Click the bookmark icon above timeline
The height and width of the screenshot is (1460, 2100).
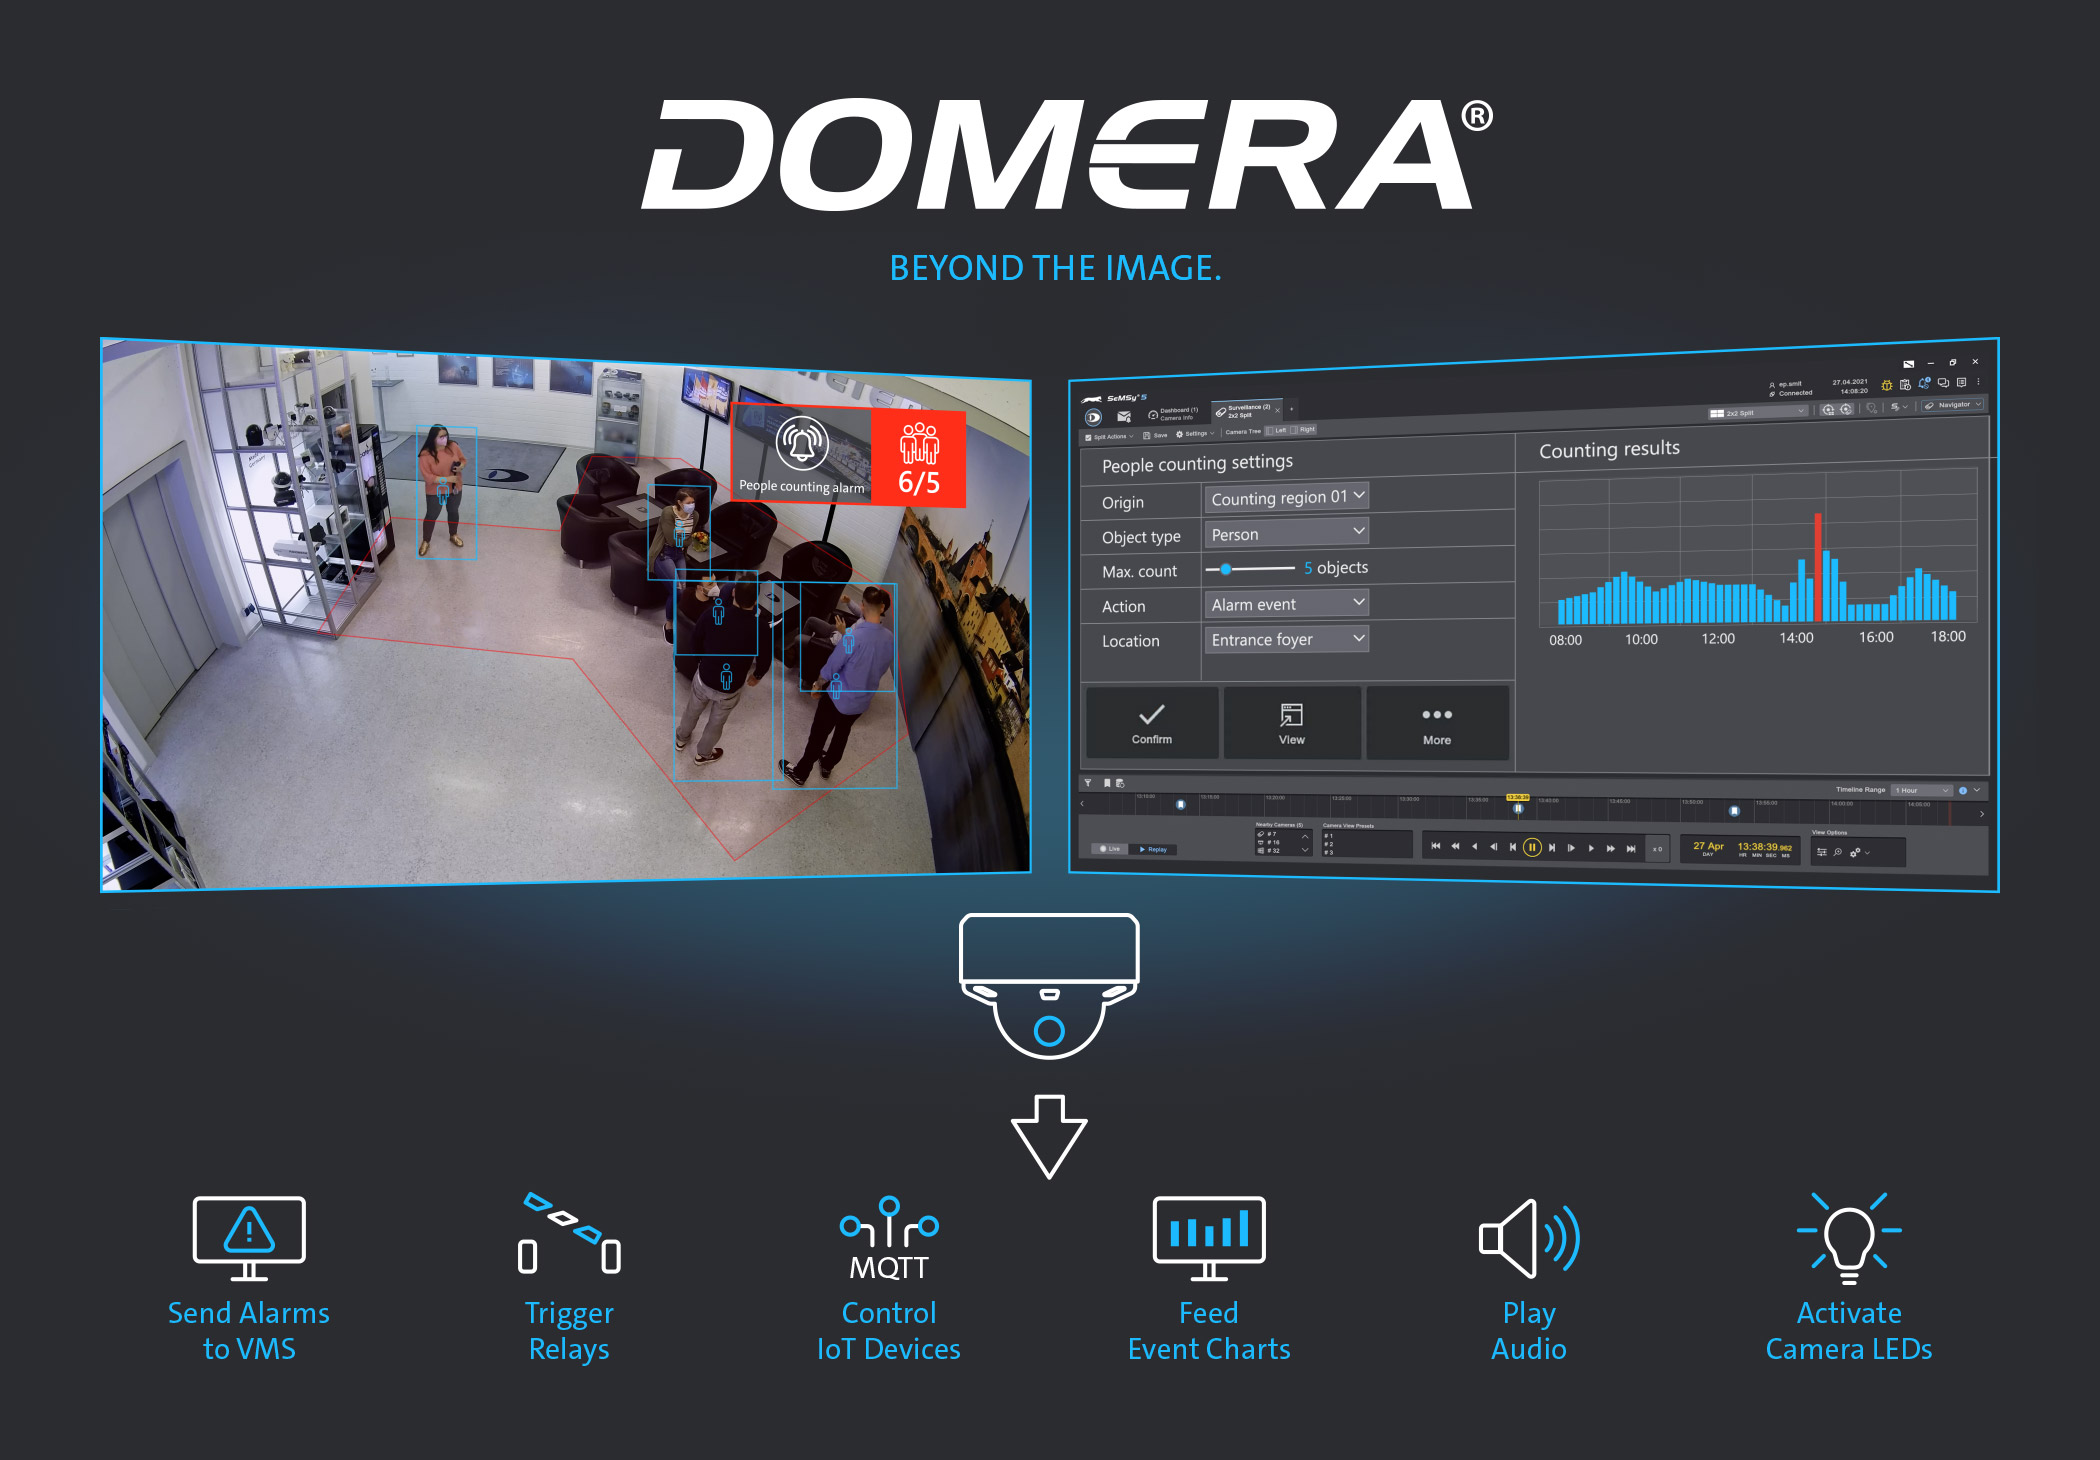click(x=1106, y=783)
